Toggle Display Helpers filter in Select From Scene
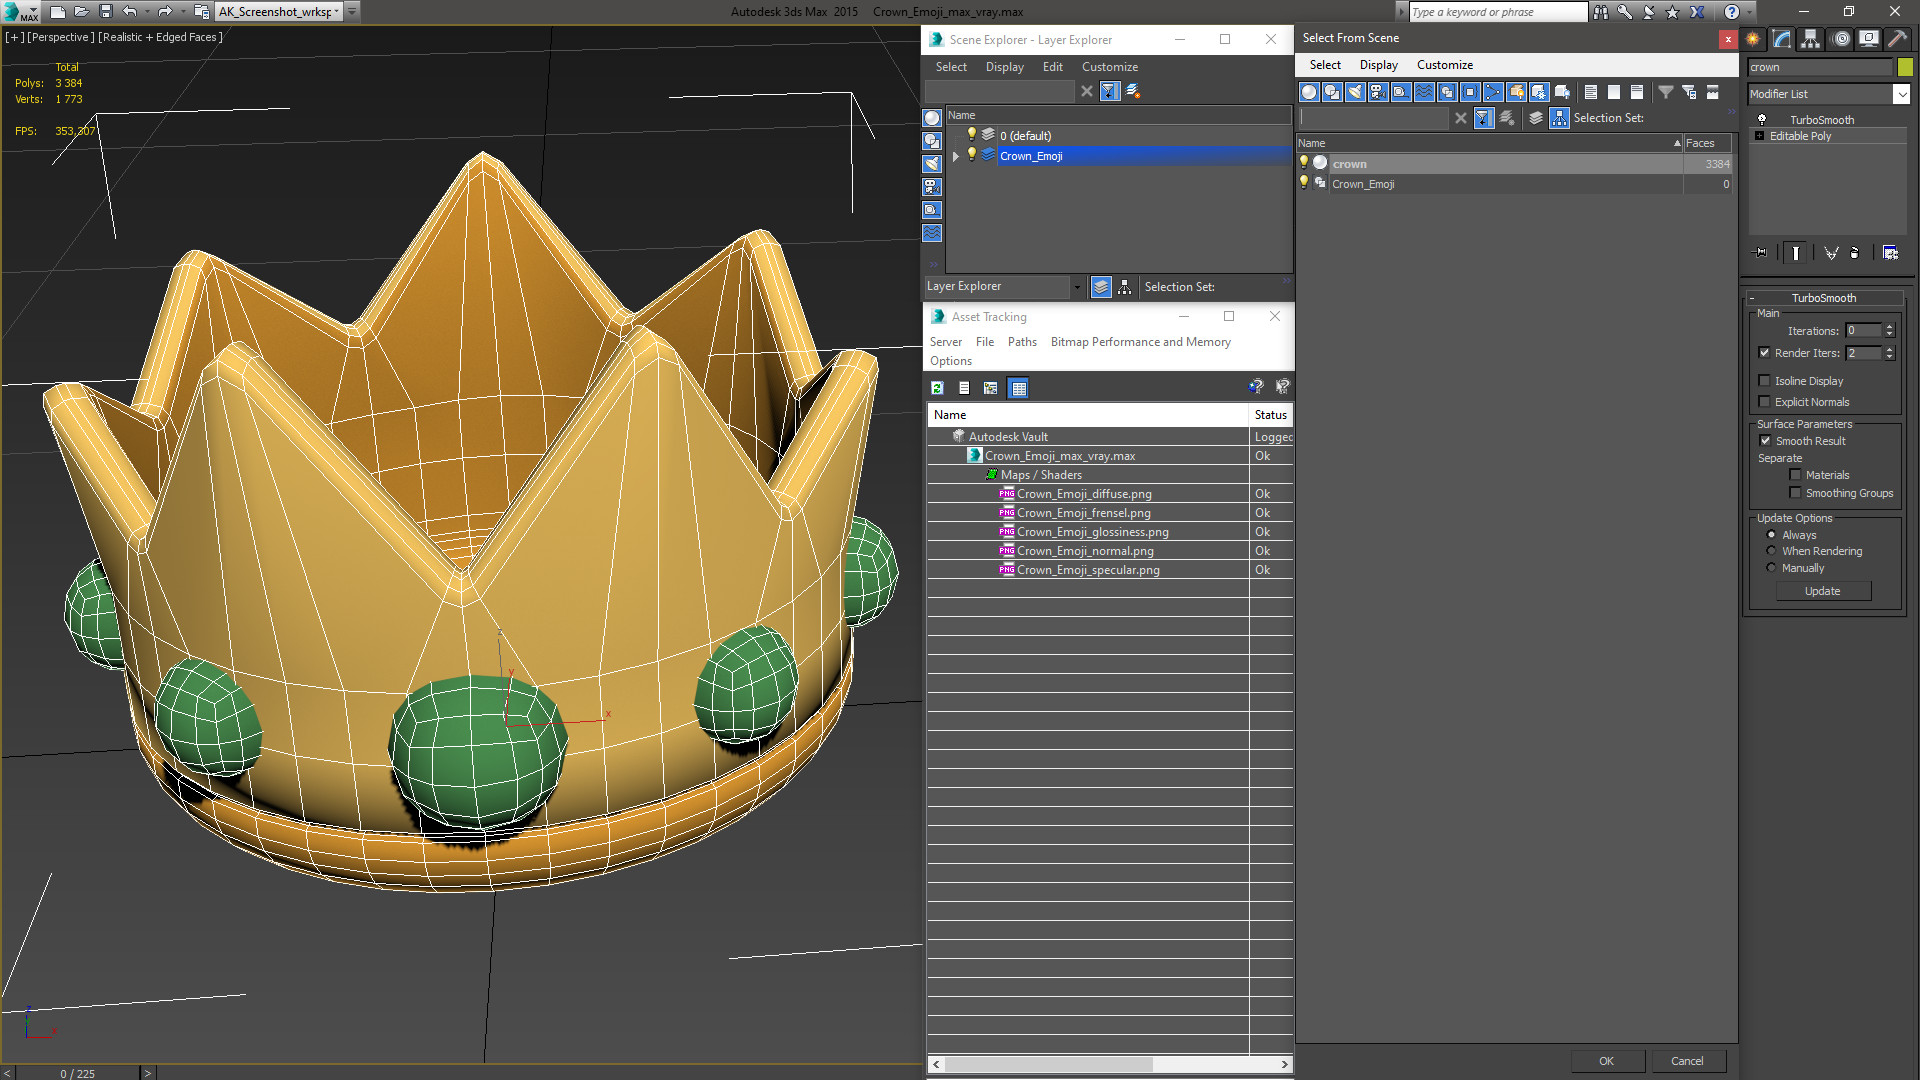The height and width of the screenshot is (1080, 1920). 1401,92
